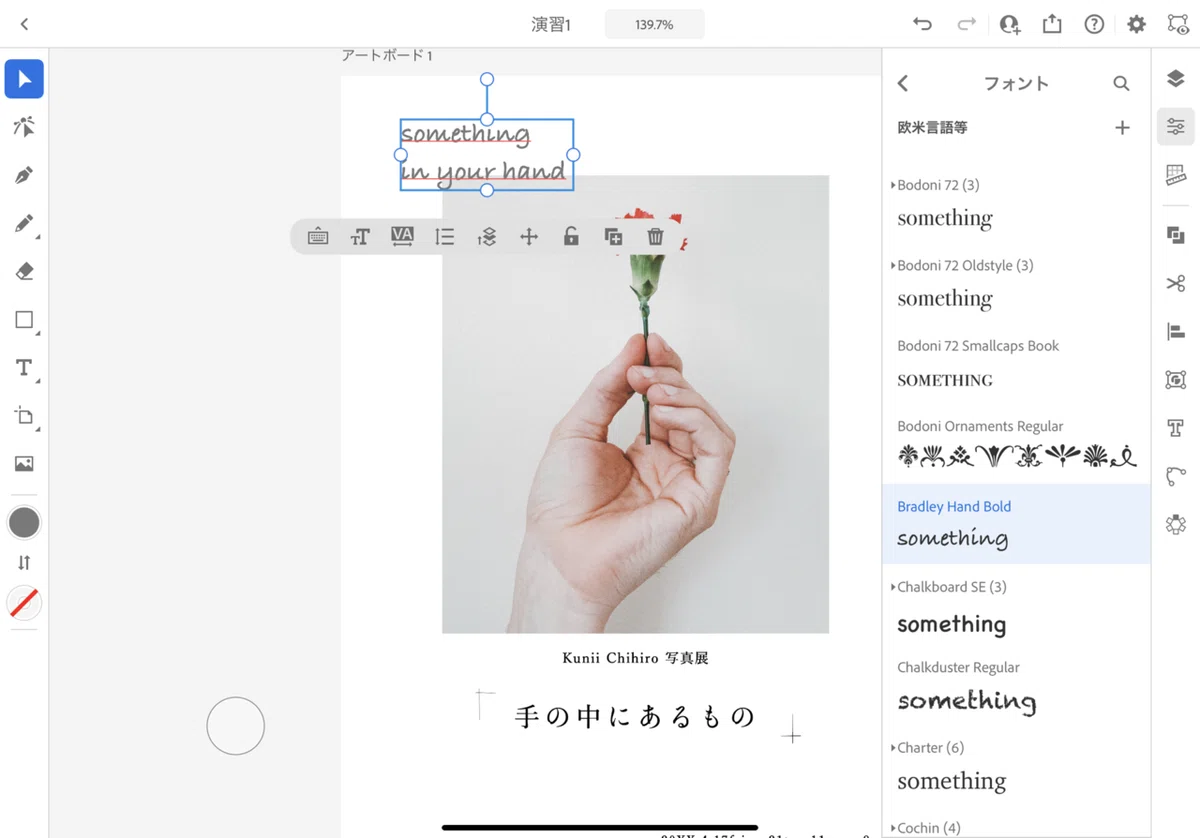Open the Precision ruler panel
Viewport: 1200px width, 838px height.
pos(1176,175)
